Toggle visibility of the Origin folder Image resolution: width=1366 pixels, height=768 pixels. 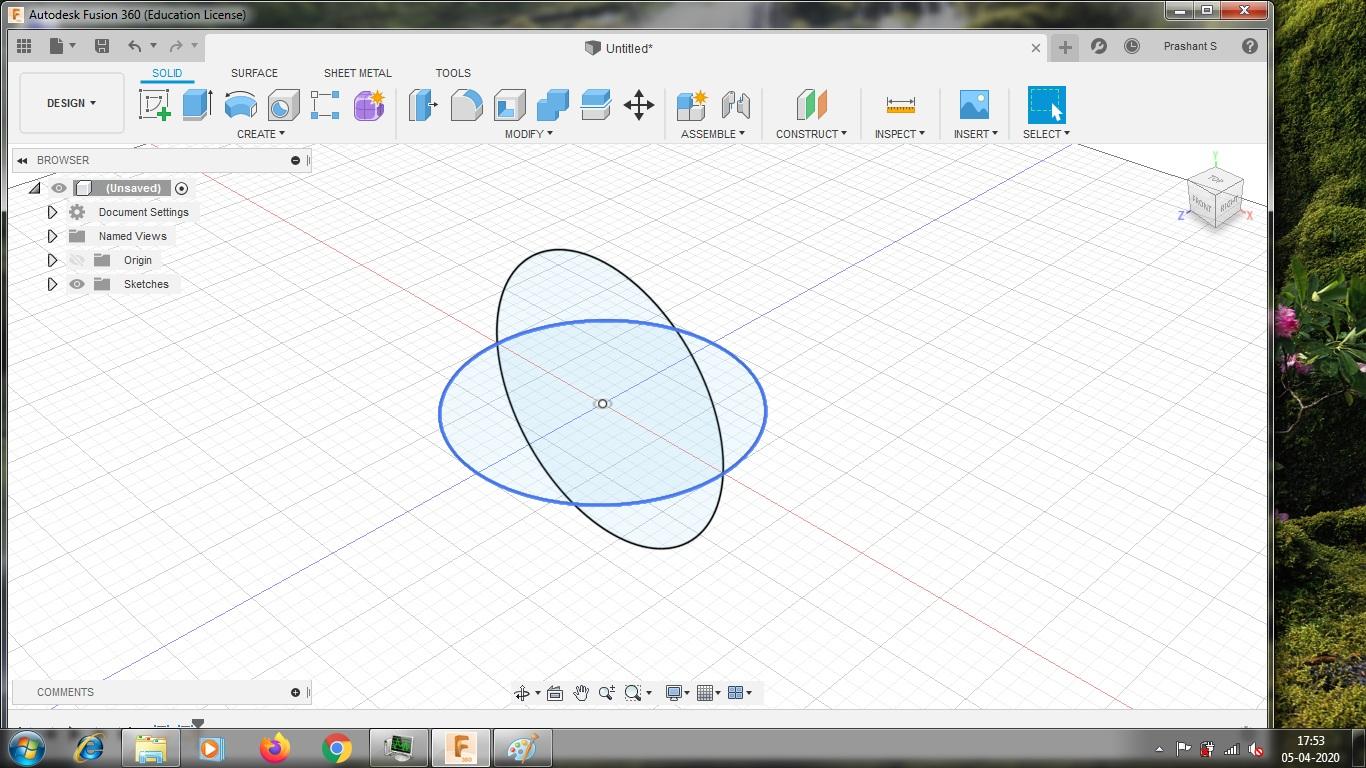(x=77, y=260)
